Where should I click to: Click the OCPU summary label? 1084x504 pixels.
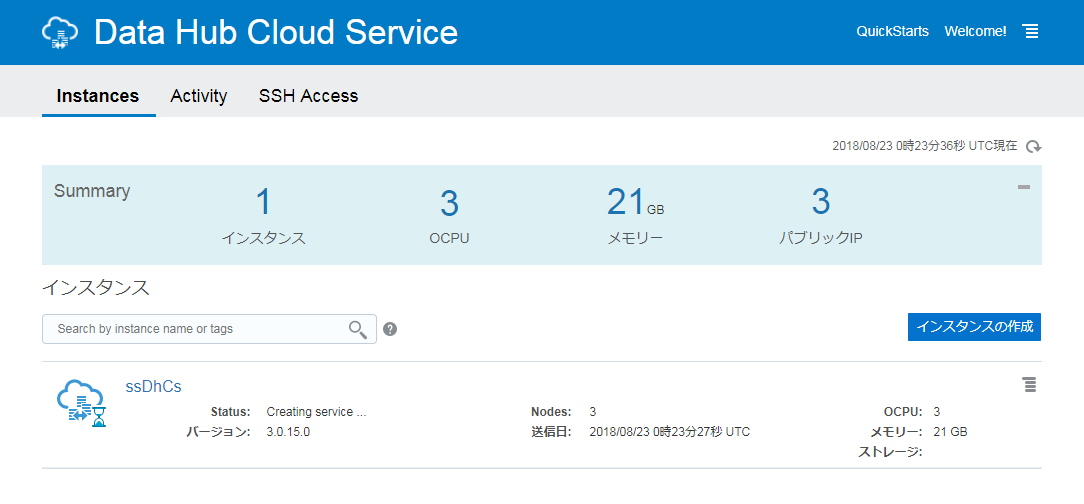pyautogui.click(x=449, y=239)
